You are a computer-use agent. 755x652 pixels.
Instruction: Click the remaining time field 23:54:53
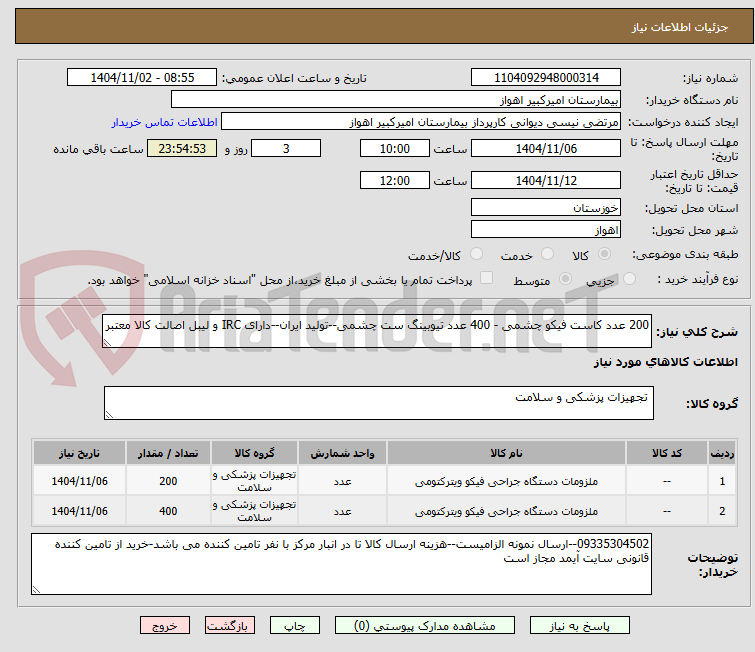pyautogui.click(x=182, y=148)
